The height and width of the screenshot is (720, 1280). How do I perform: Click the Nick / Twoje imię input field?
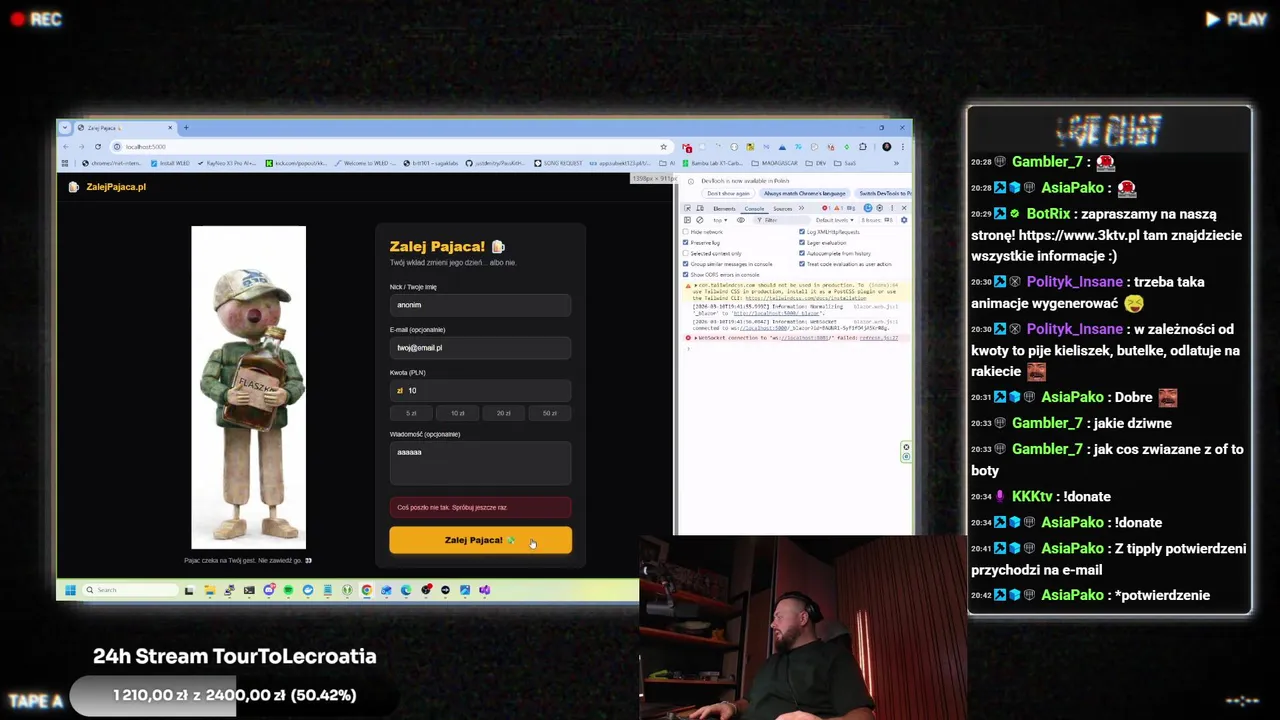point(480,305)
